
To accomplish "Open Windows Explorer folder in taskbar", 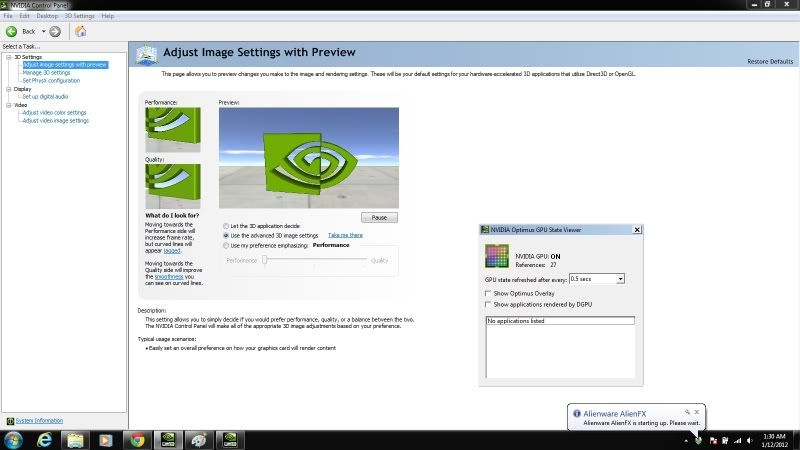I will coord(75,440).
